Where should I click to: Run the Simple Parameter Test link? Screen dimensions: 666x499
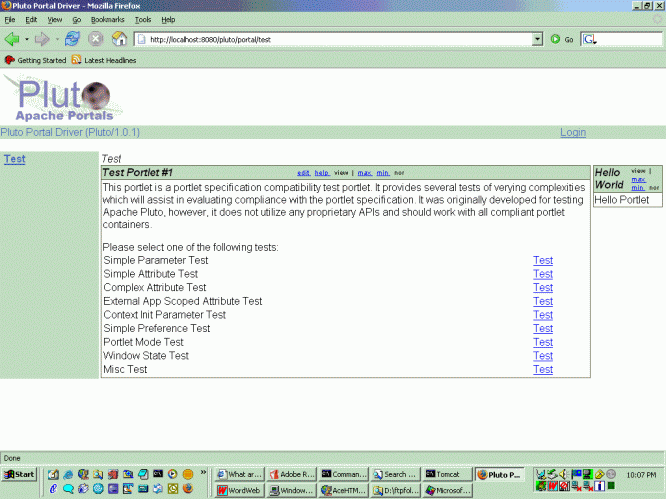[x=542, y=260]
